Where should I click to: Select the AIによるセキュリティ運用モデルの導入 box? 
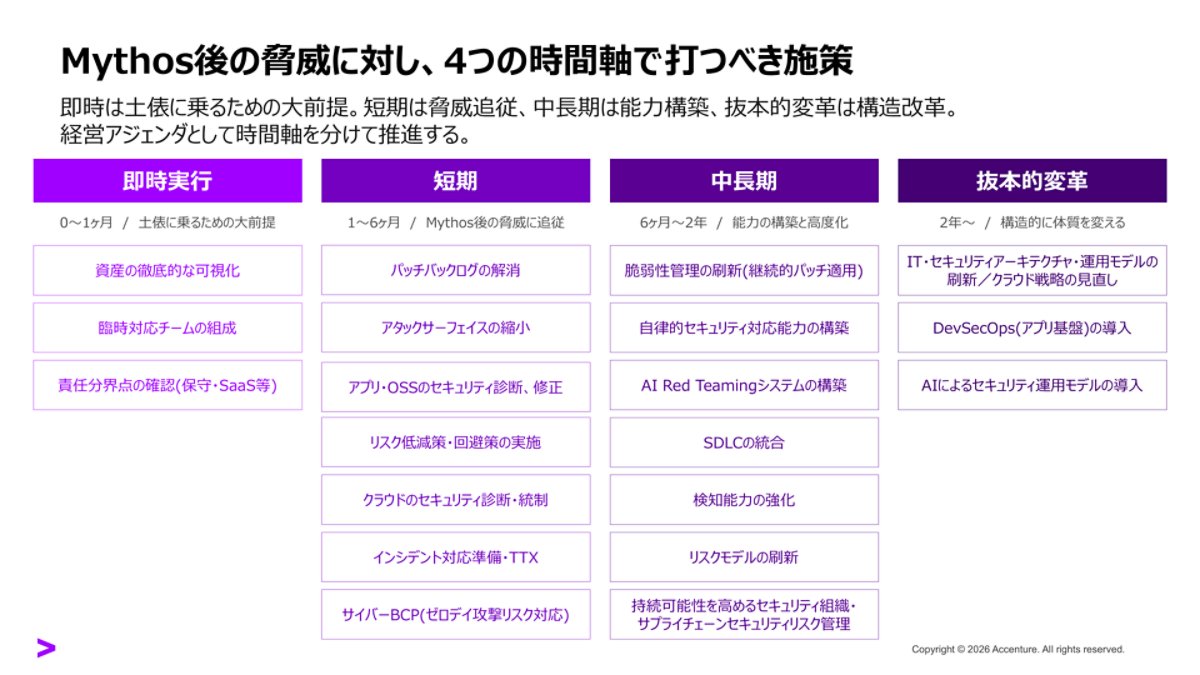point(1032,385)
